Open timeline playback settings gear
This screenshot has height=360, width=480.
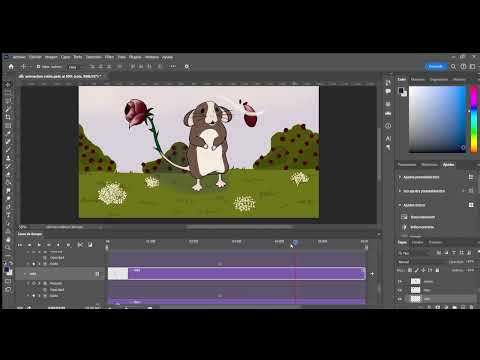[x=68, y=245]
